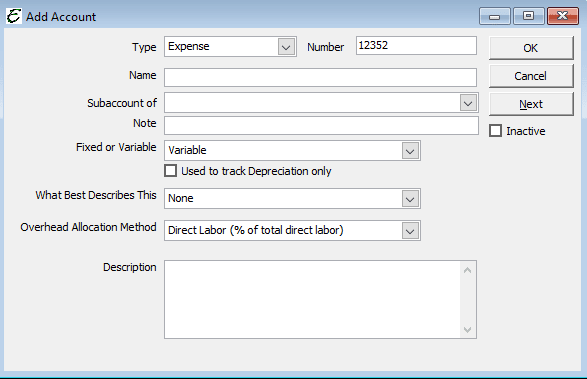The height and width of the screenshot is (379, 587).
Task: Click the Cancel button
Action: tap(531, 76)
